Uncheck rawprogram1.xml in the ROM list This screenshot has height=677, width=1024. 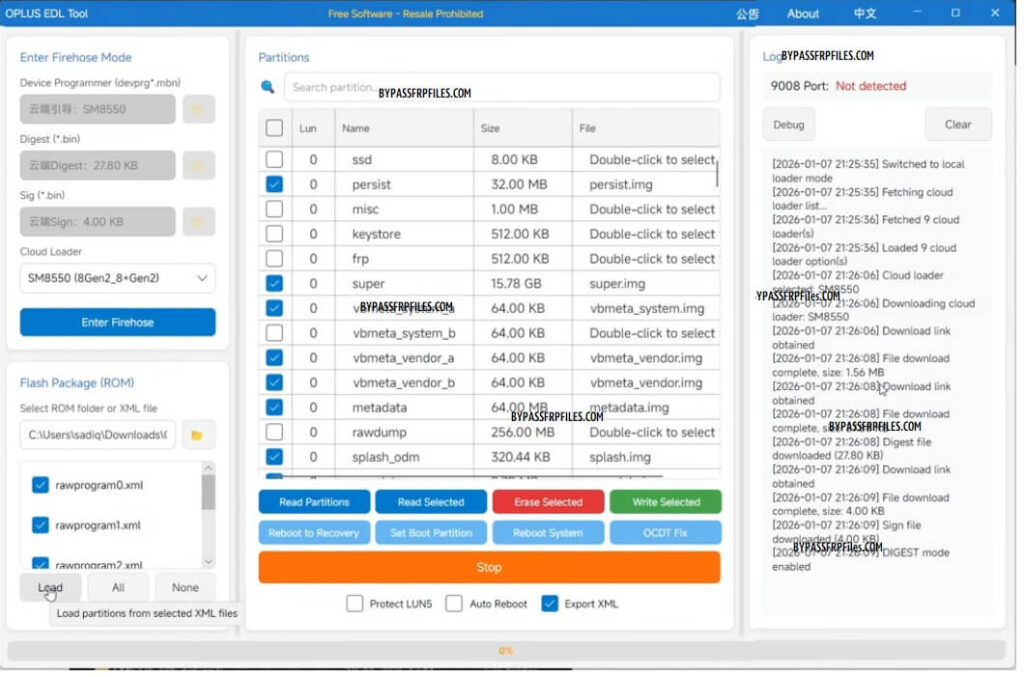(x=40, y=525)
